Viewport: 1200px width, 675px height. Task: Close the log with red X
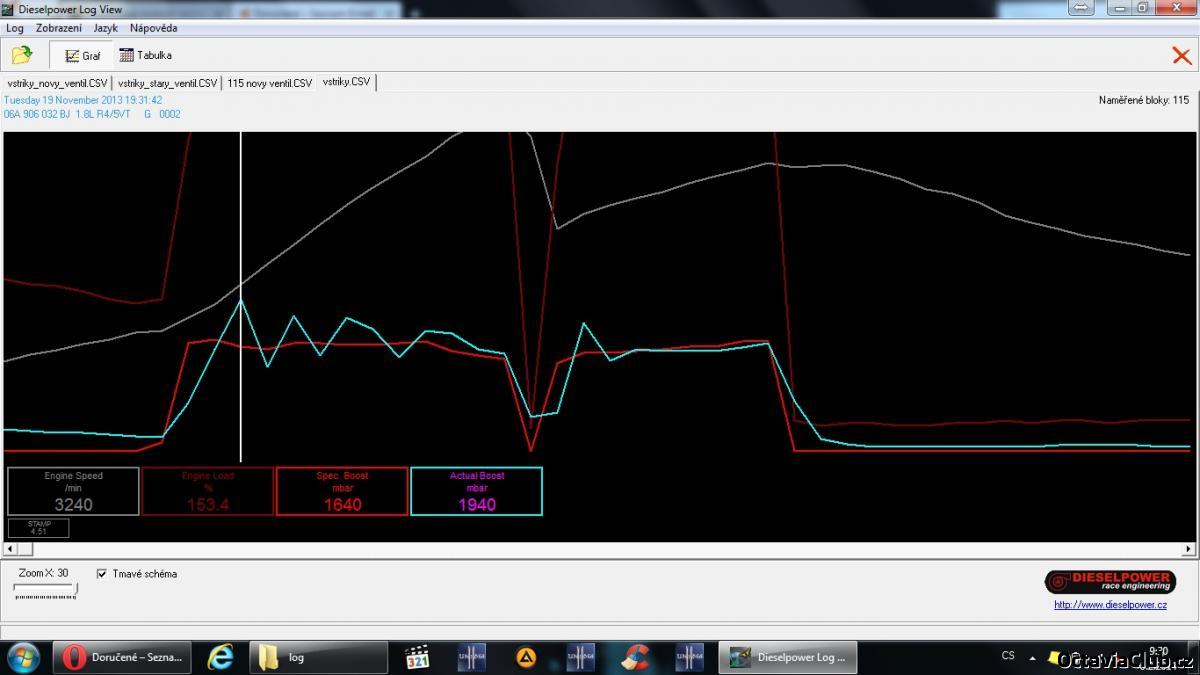tap(1181, 56)
